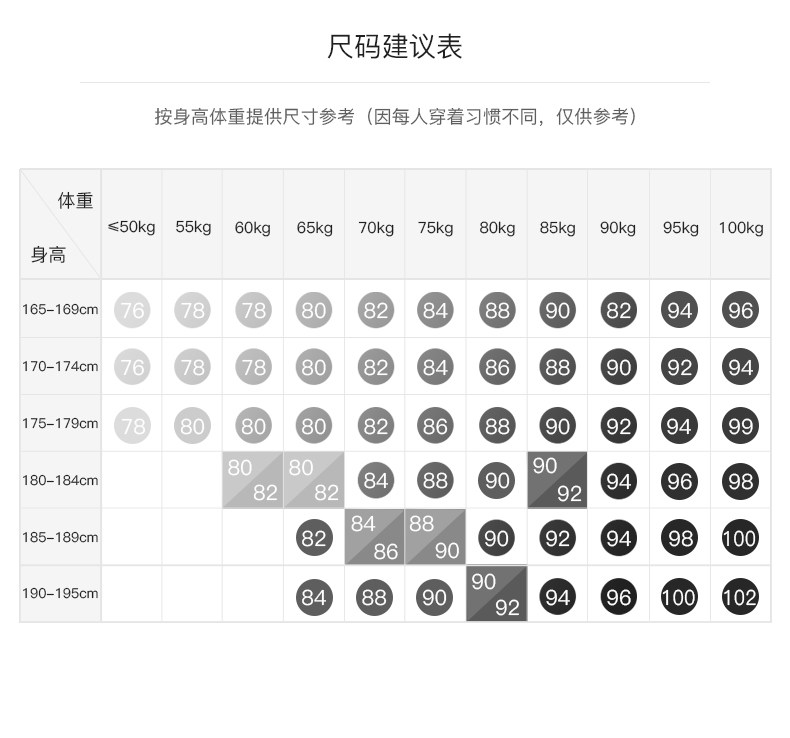The height and width of the screenshot is (738, 790).
Task: Click size 88 in the 165-169cm row
Action: click(497, 310)
